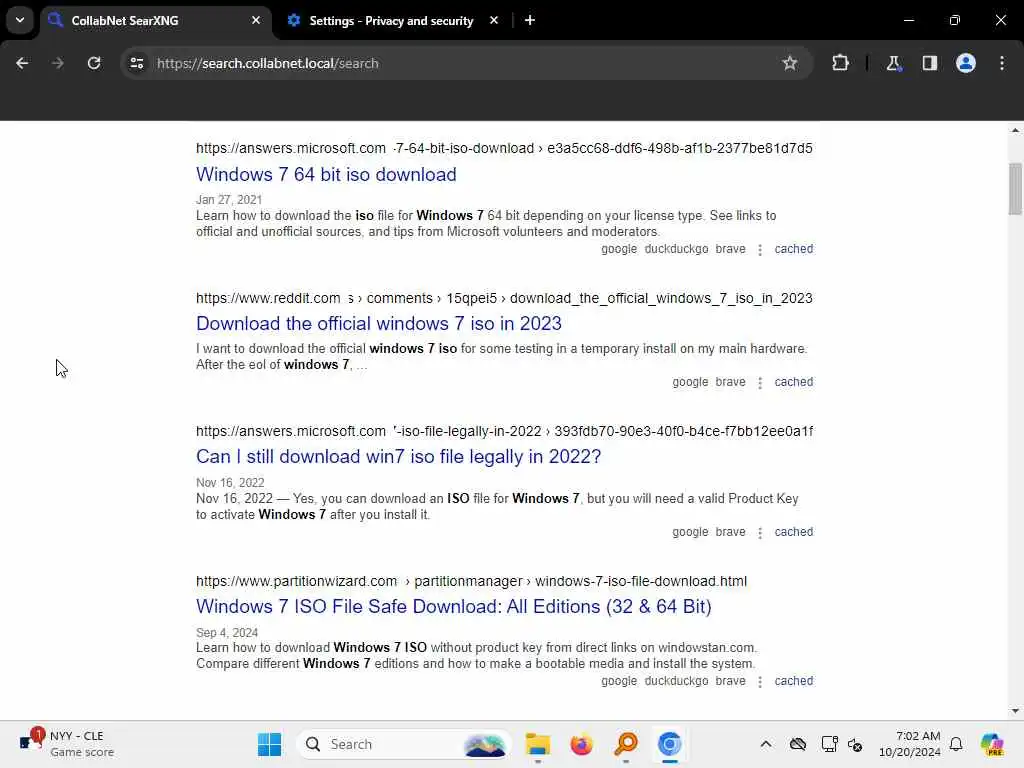
Task: Open Chrome three-dot menu
Action: tap(1002, 63)
